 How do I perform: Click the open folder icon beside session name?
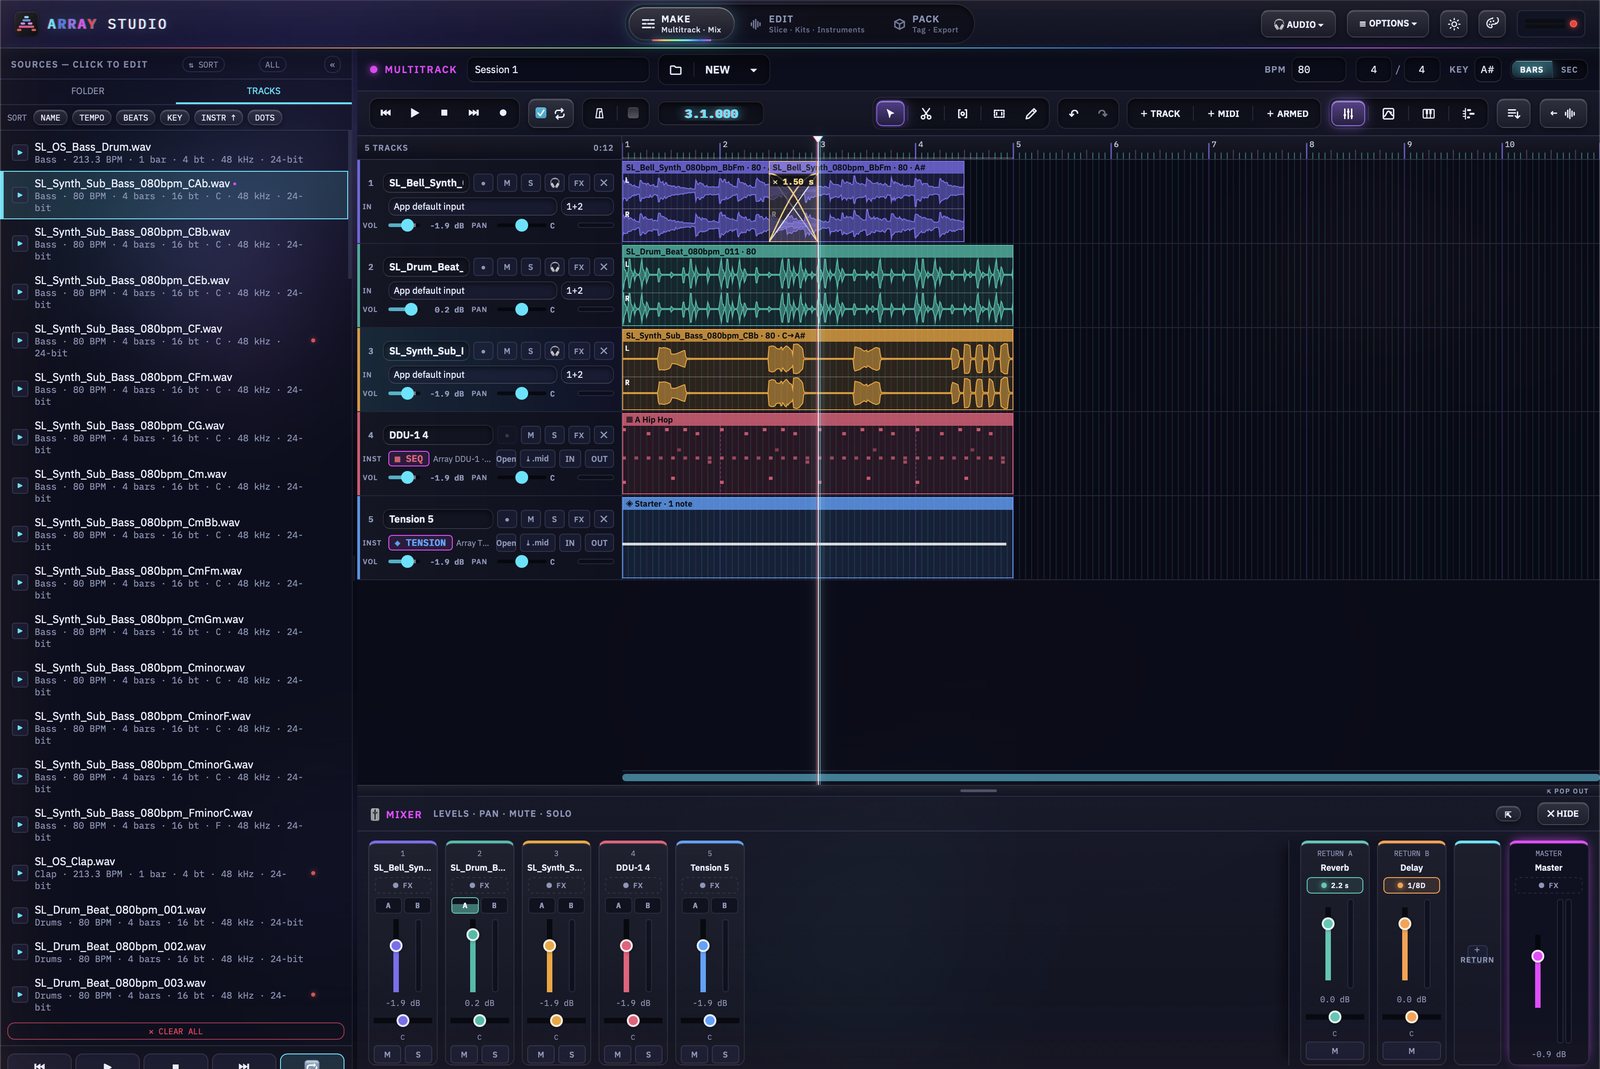(x=675, y=70)
